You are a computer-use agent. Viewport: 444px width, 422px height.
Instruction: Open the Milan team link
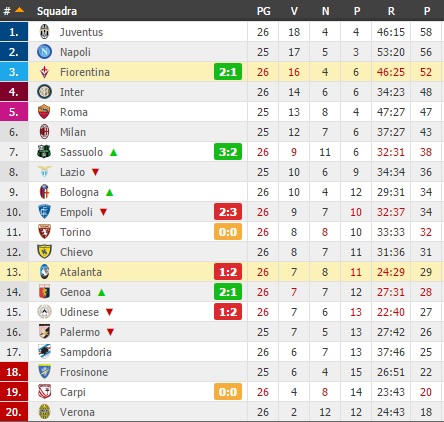(73, 132)
